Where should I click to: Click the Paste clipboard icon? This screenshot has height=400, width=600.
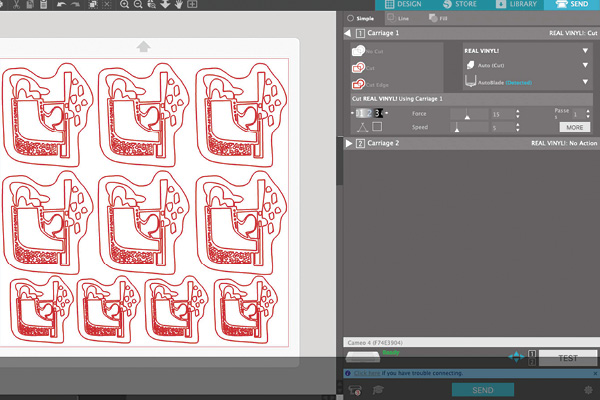[x=44, y=4]
